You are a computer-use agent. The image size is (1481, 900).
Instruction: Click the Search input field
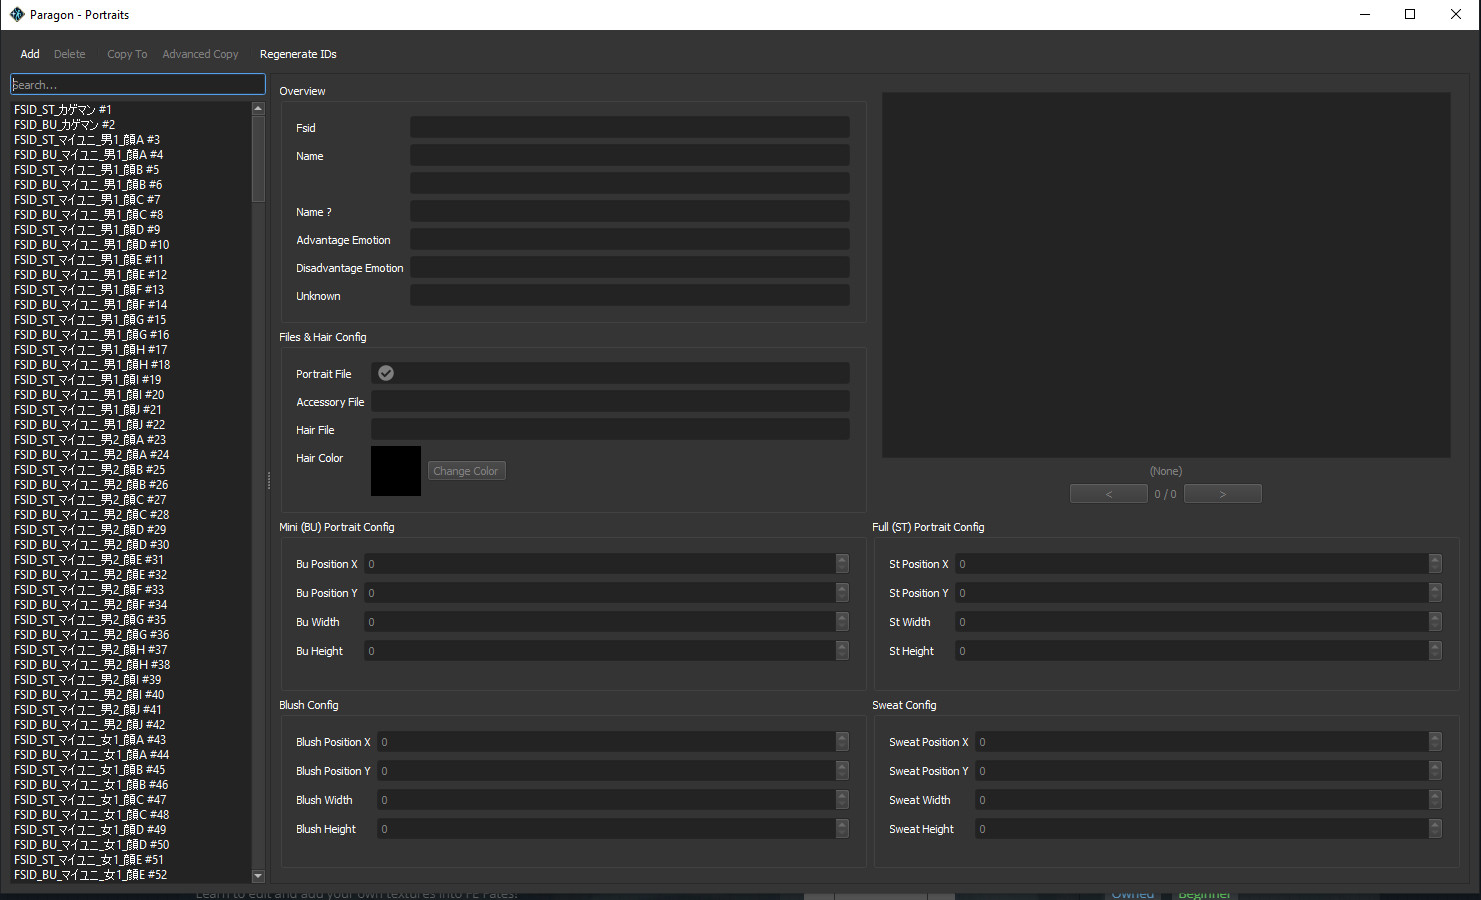point(137,85)
